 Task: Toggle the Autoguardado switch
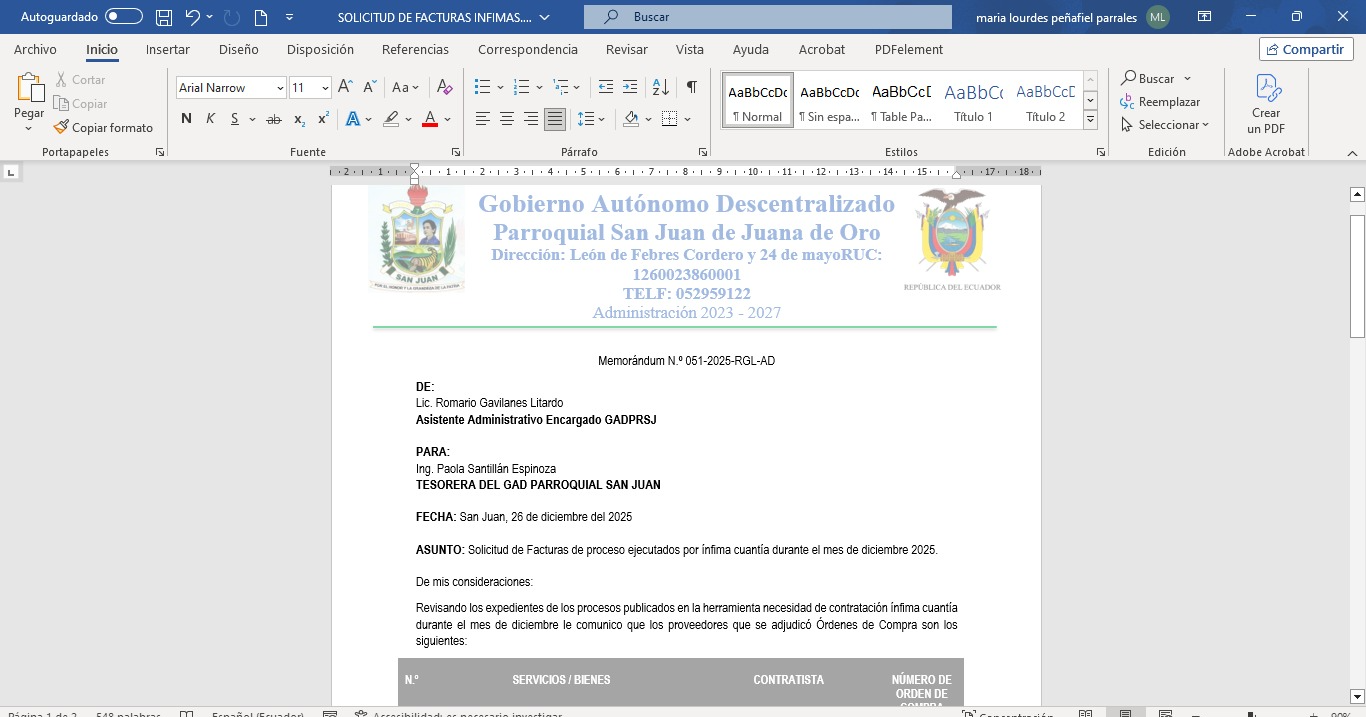click(124, 17)
